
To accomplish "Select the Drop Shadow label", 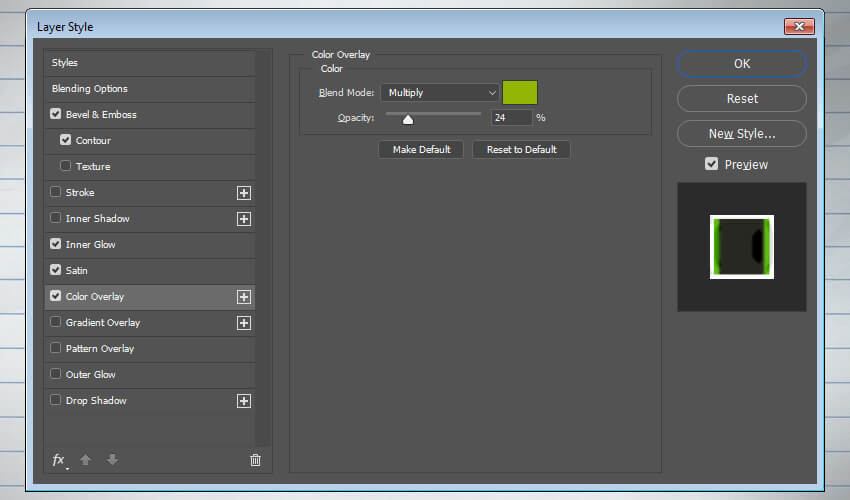I will pyautogui.click(x=96, y=401).
